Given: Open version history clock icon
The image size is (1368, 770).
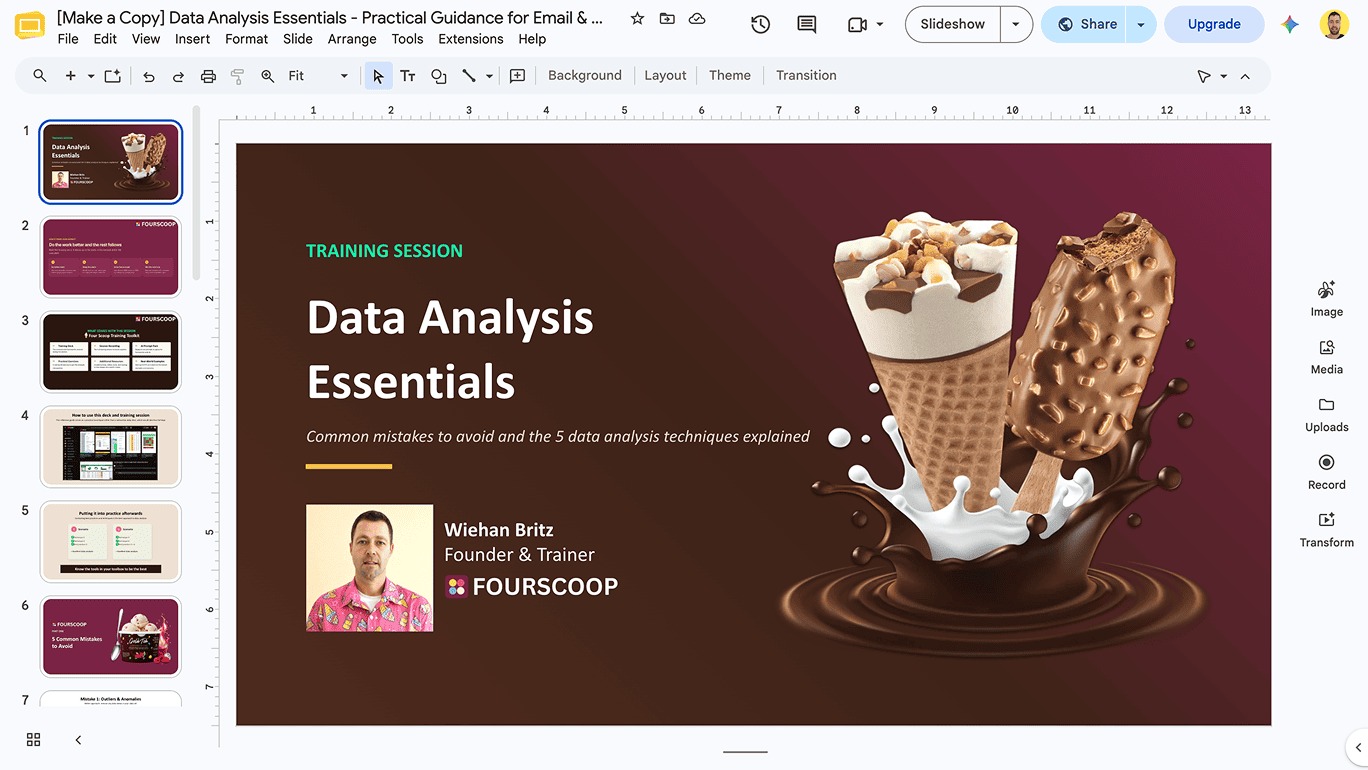Looking at the screenshot, I should 761,25.
